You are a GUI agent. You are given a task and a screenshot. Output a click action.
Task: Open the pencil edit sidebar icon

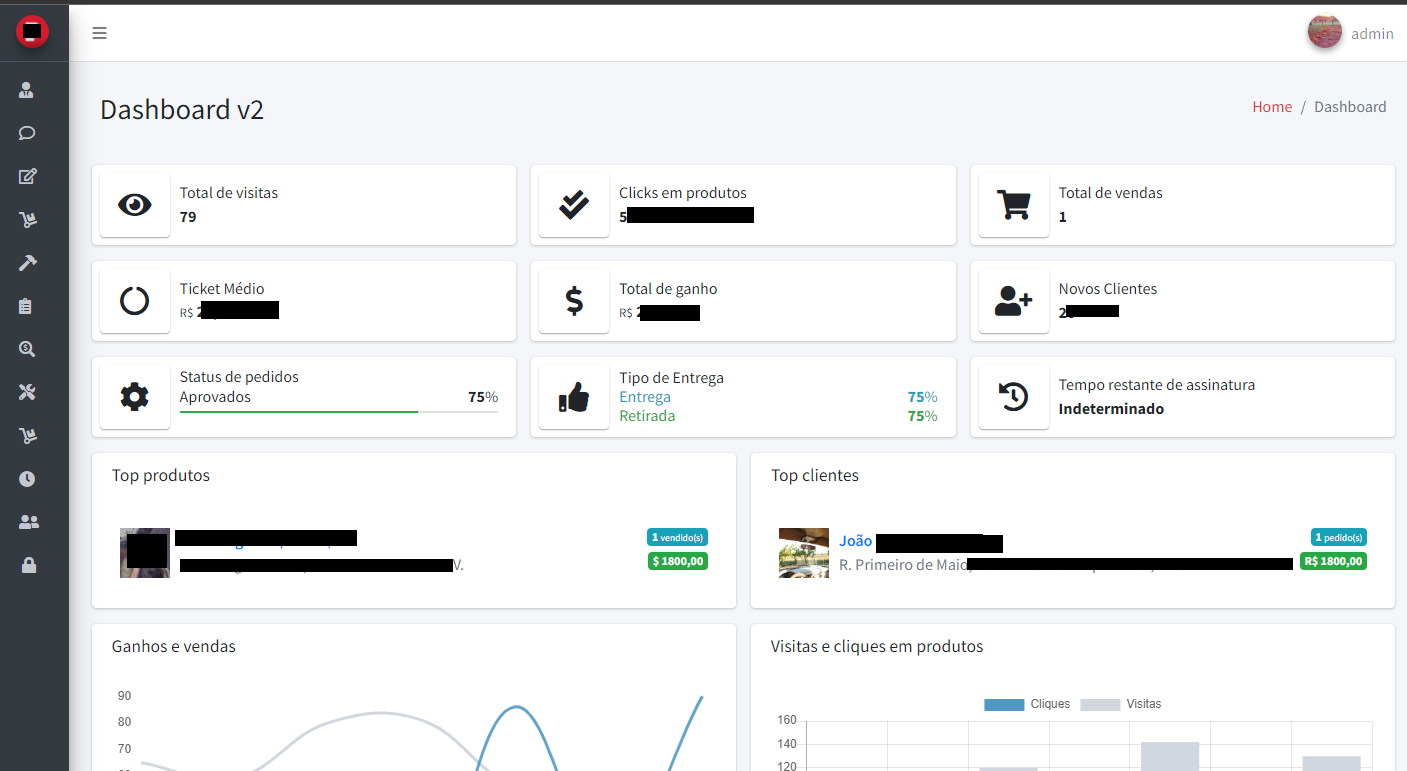pos(27,177)
